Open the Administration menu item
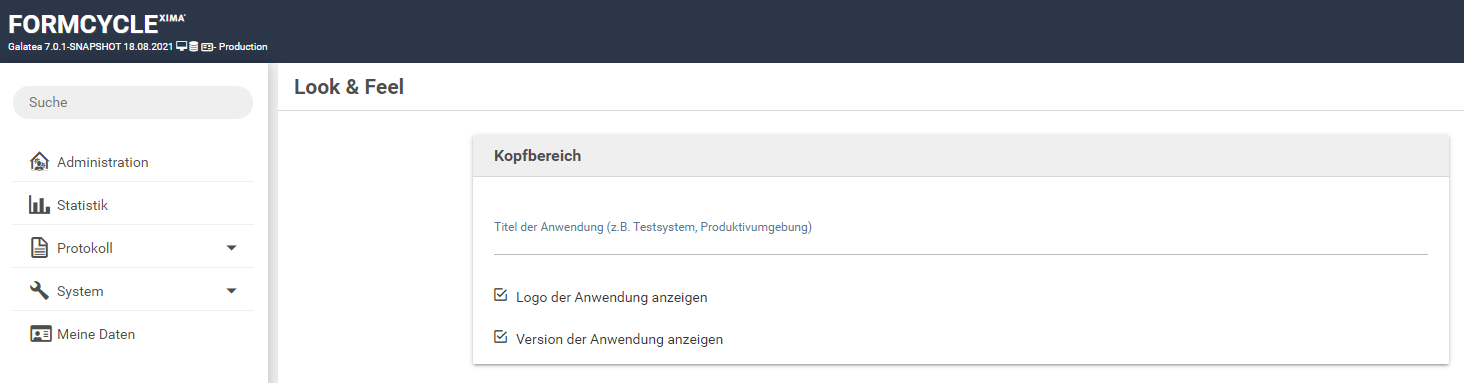This screenshot has height=383, width=1464. click(133, 162)
